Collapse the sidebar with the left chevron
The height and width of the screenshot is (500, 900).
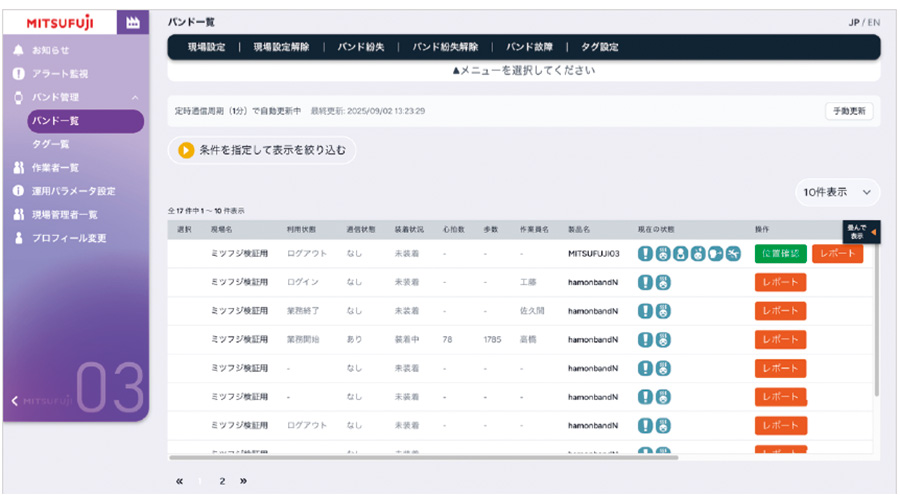14,401
